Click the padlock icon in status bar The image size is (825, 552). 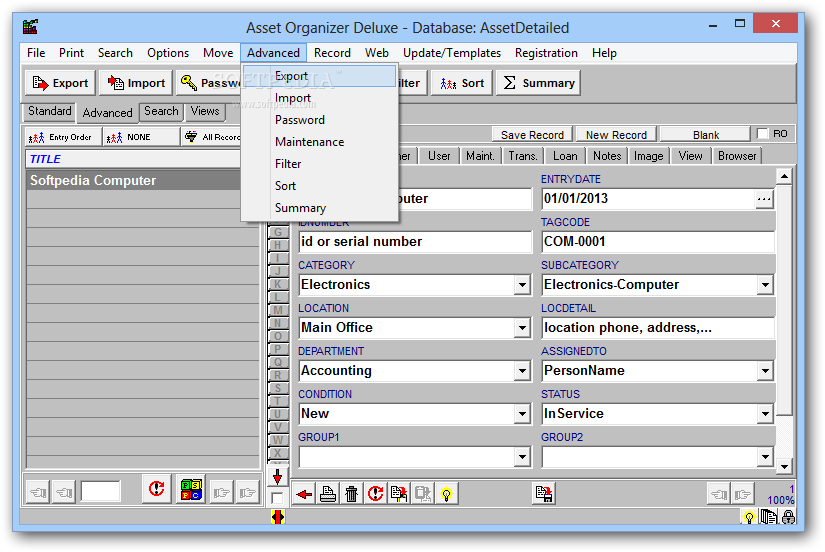tap(788, 517)
